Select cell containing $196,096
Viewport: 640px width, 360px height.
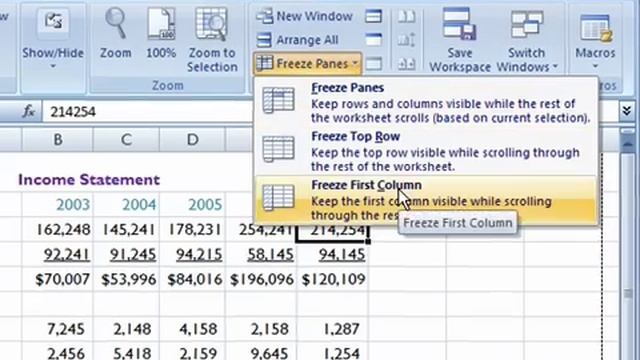261,279
